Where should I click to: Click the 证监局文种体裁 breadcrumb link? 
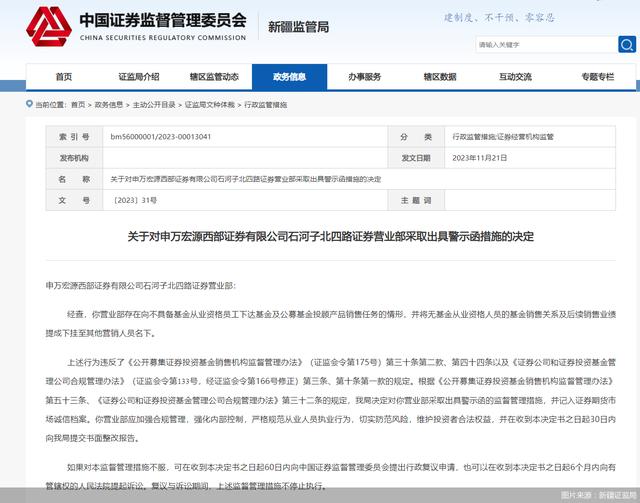coord(210,105)
